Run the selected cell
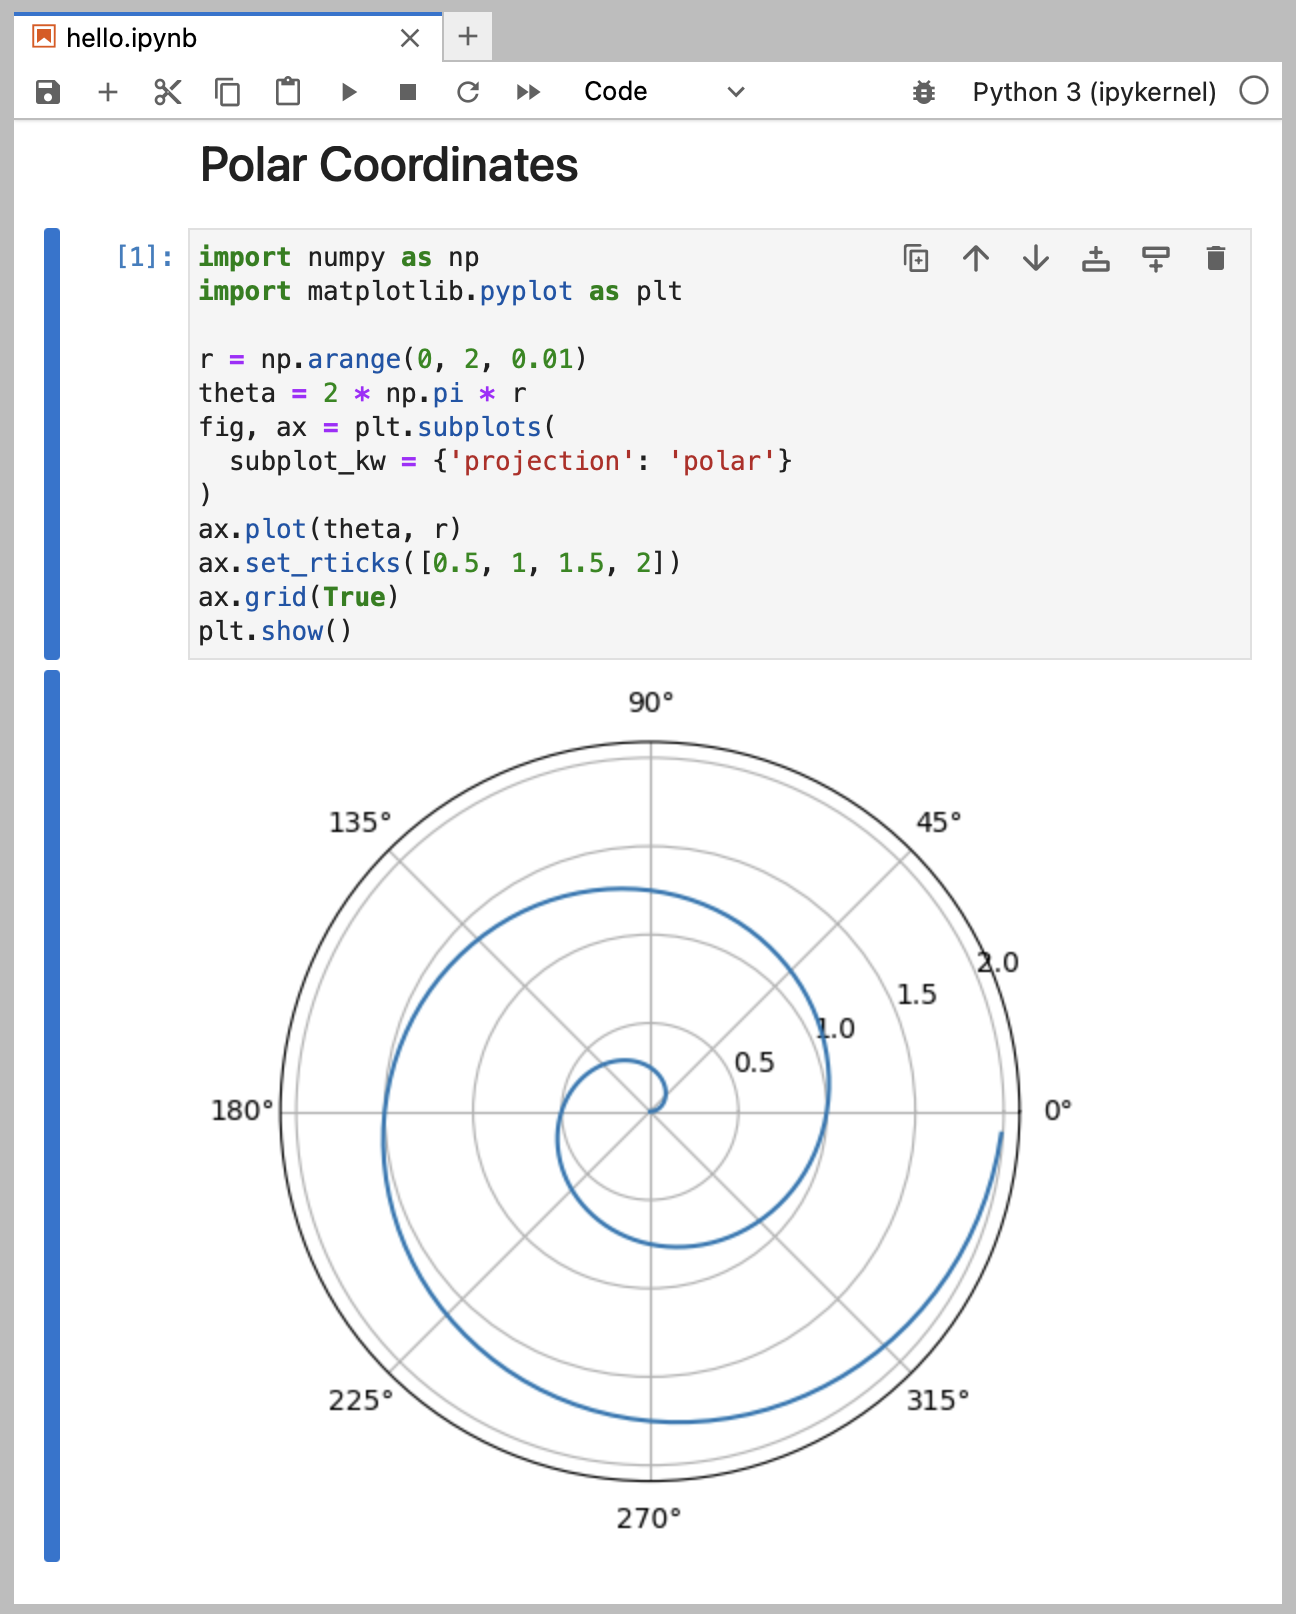The height and width of the screenshot is (1614, 1296). coord(348,92)
